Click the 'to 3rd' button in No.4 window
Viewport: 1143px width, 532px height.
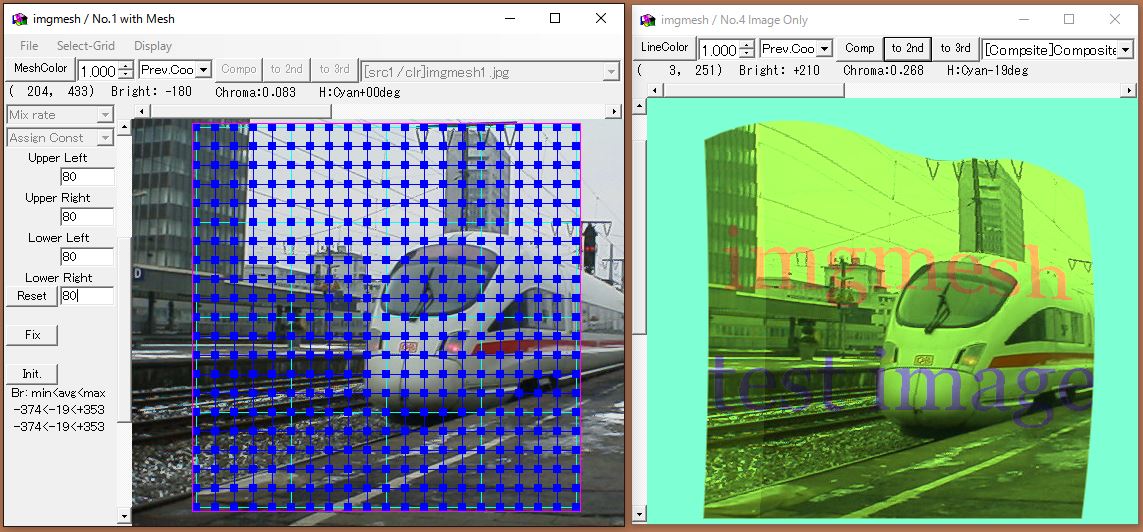tap(955, 48)
